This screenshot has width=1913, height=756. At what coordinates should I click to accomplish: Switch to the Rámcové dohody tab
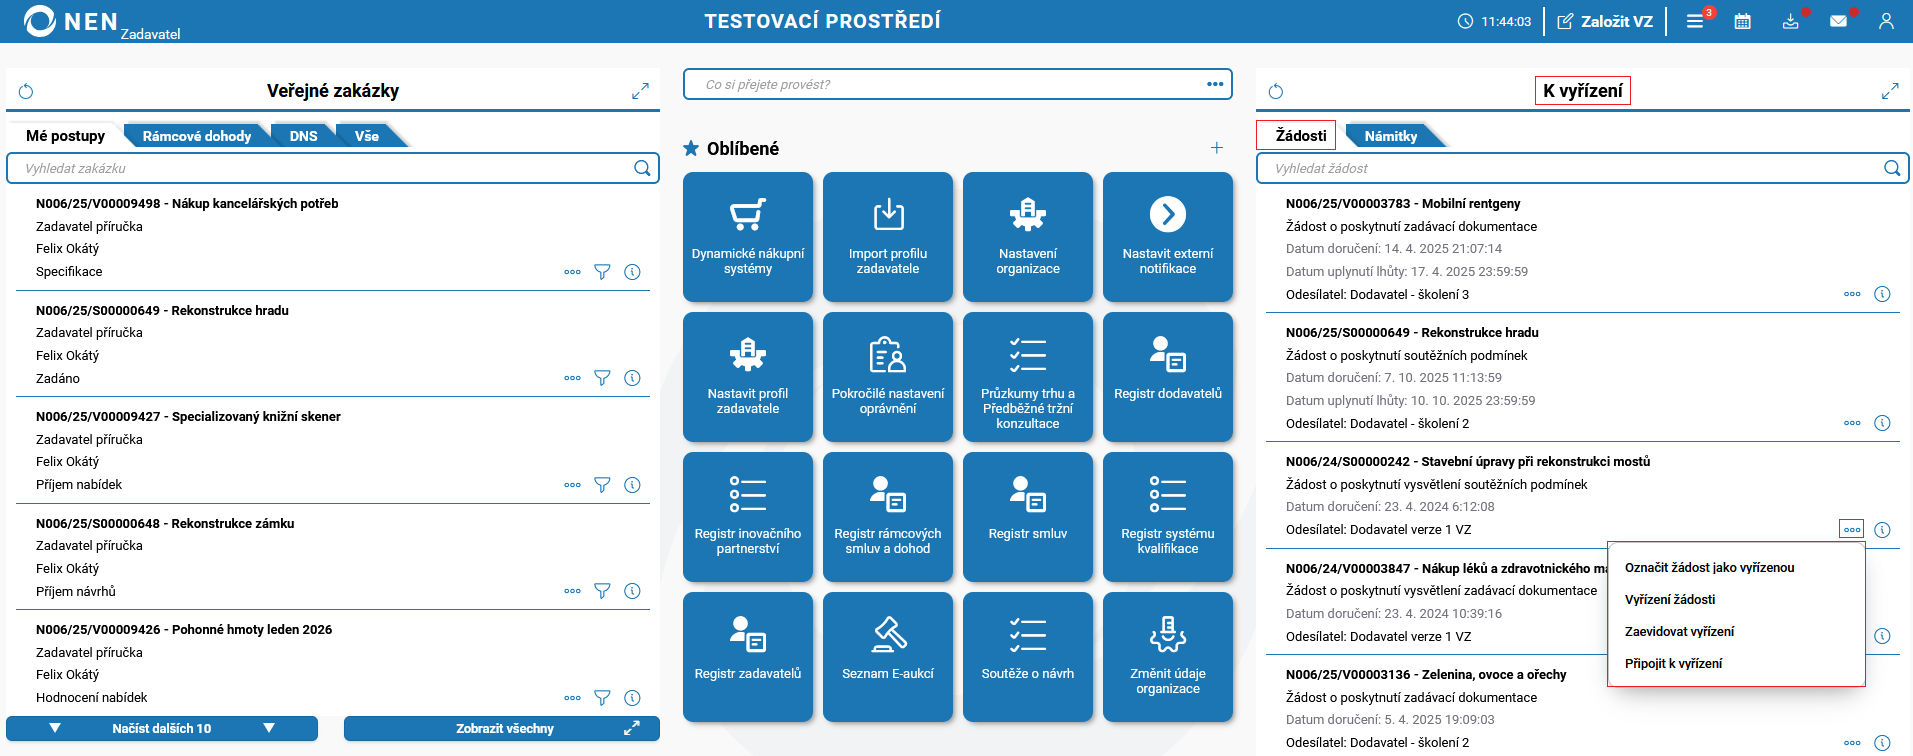(197, 136)
